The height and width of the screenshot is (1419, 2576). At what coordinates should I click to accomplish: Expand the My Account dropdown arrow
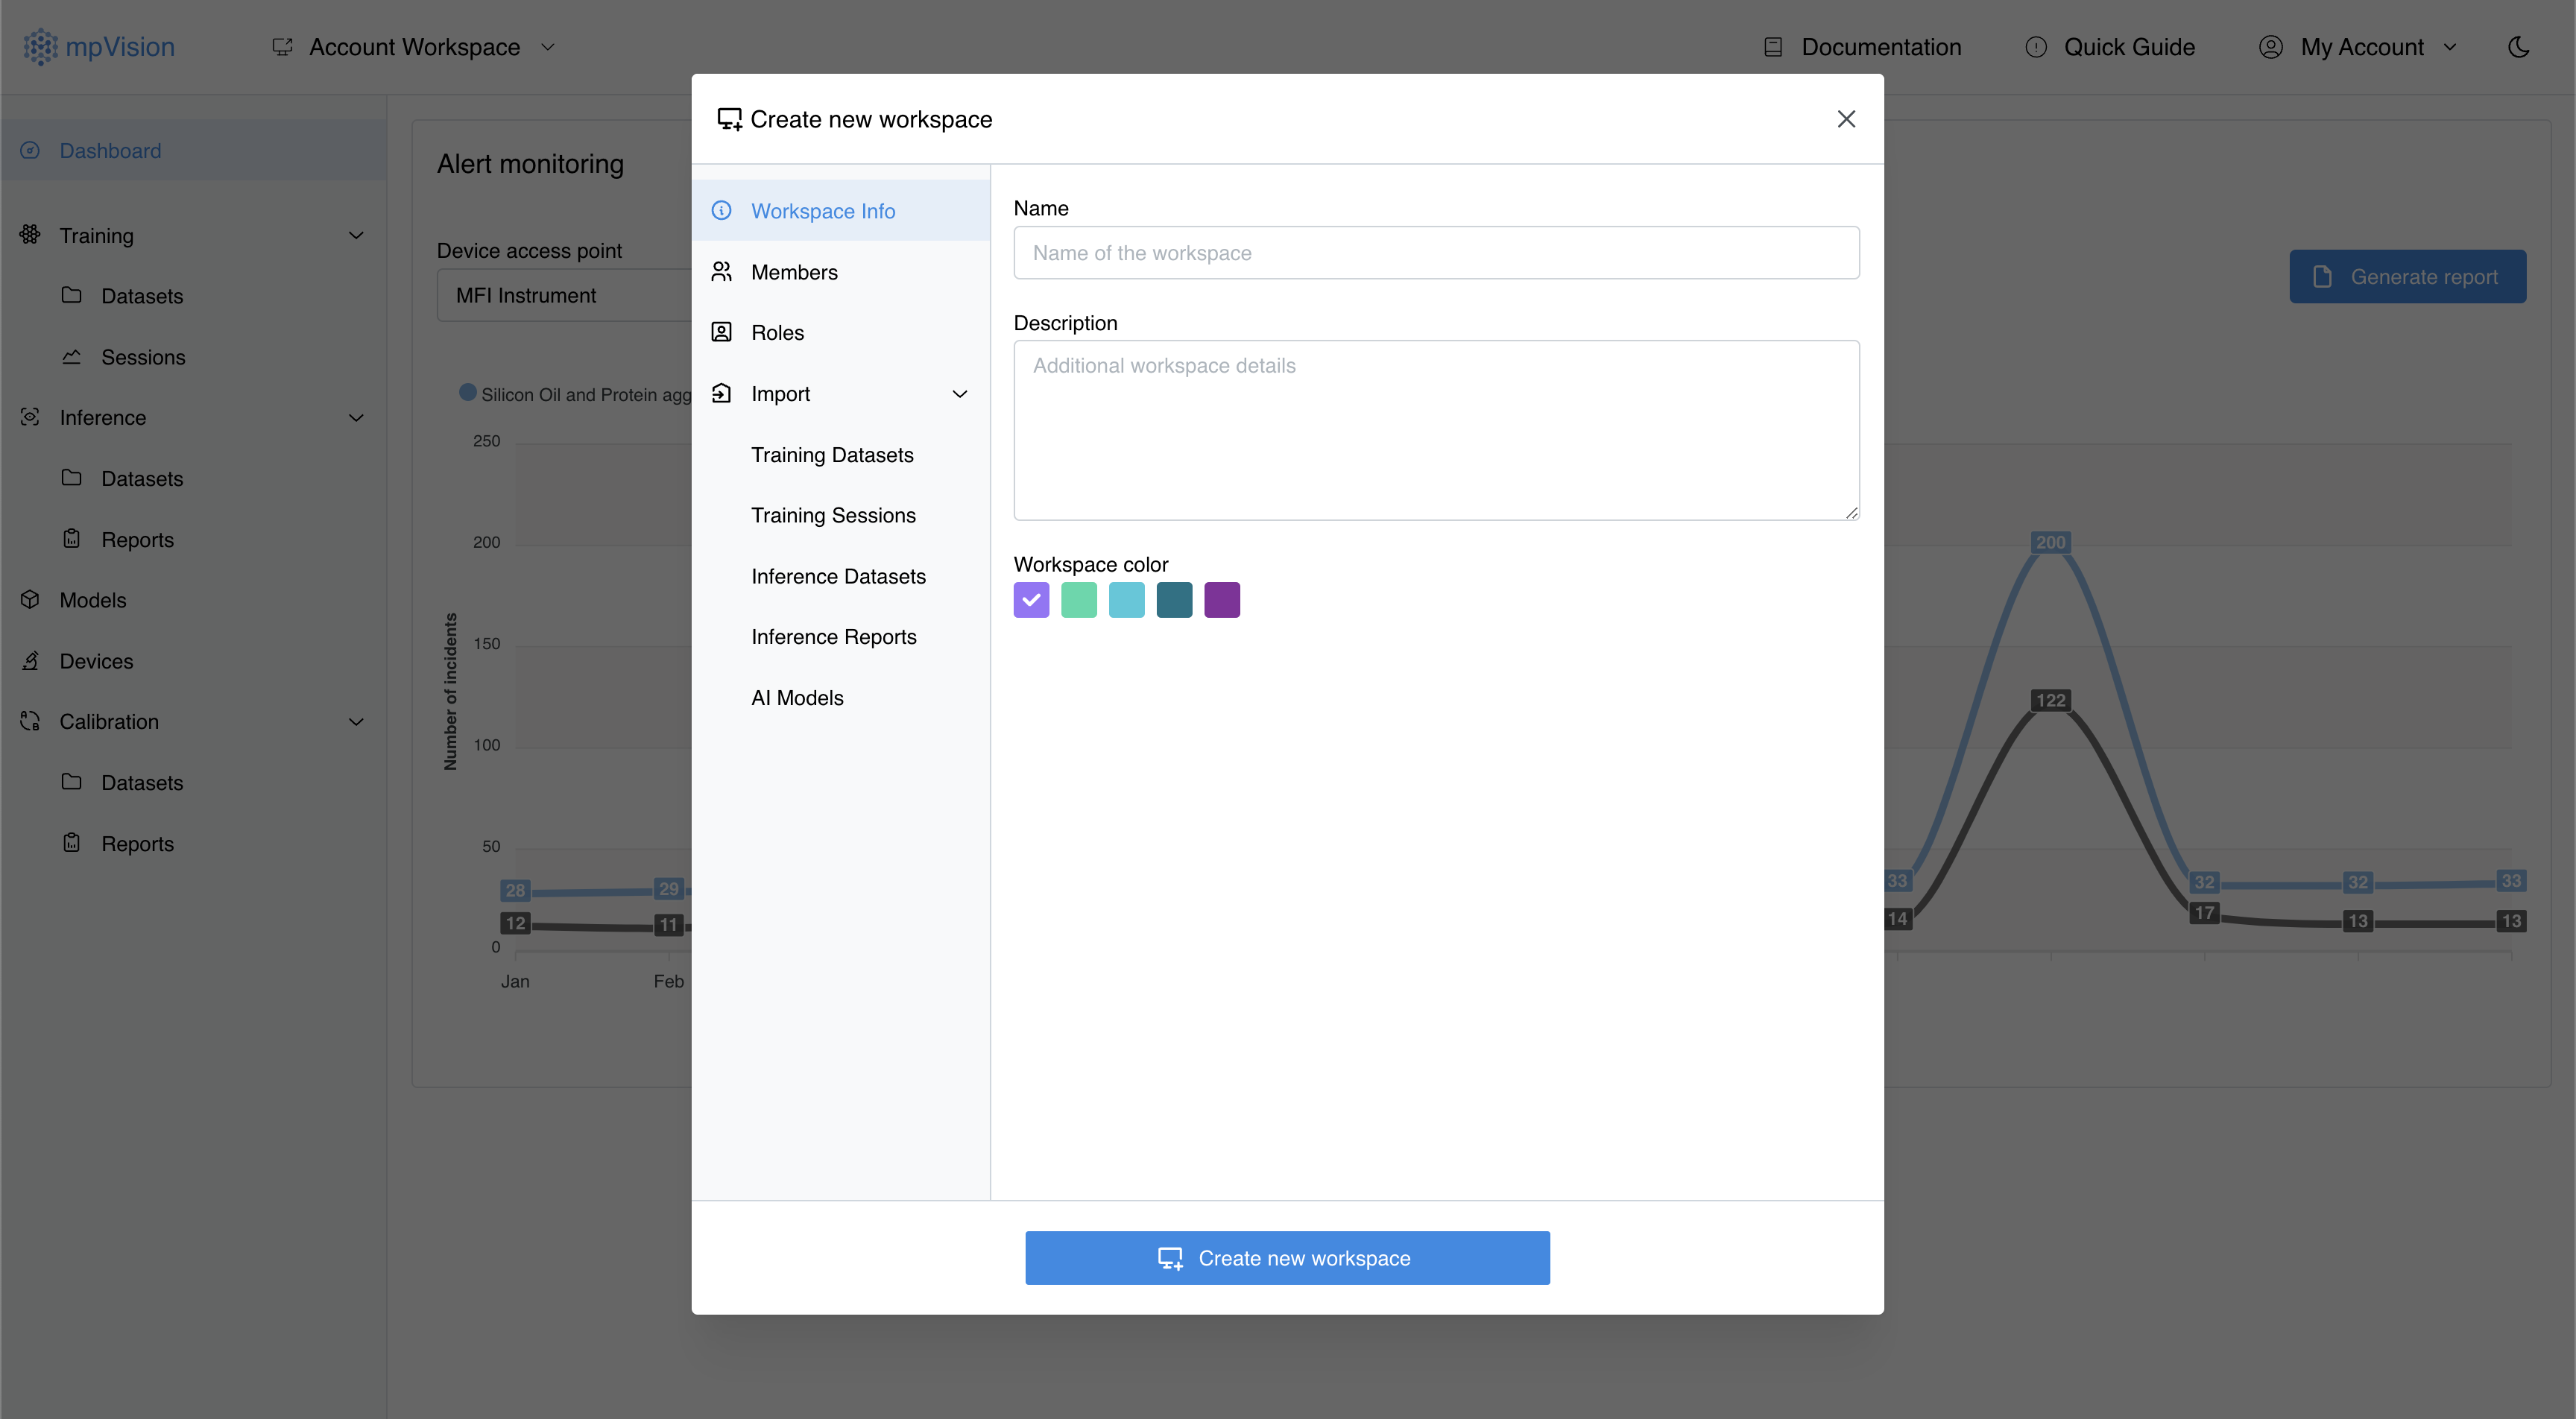point(2450,47)
